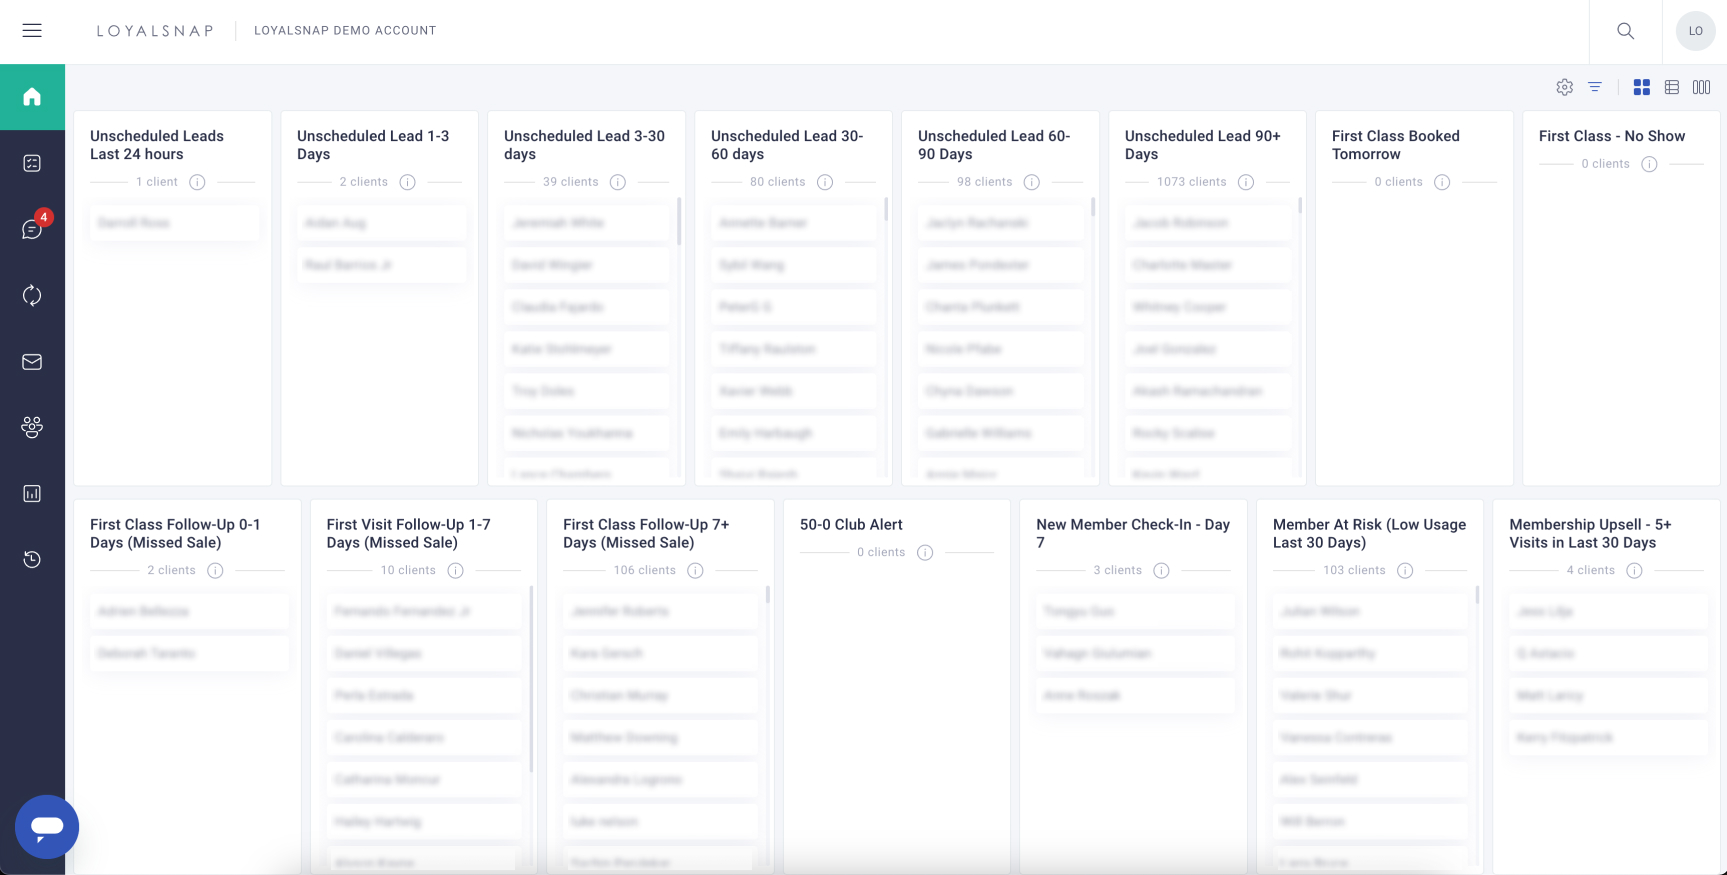Show info for Membership Upsell list
Image resolution: width=1727 pixels, height=875 pixels.
(1634, 570)
